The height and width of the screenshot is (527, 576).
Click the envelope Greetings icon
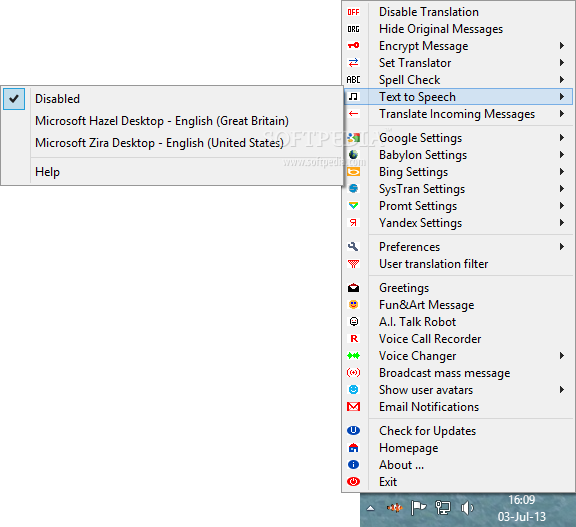(x=353, y=288)
